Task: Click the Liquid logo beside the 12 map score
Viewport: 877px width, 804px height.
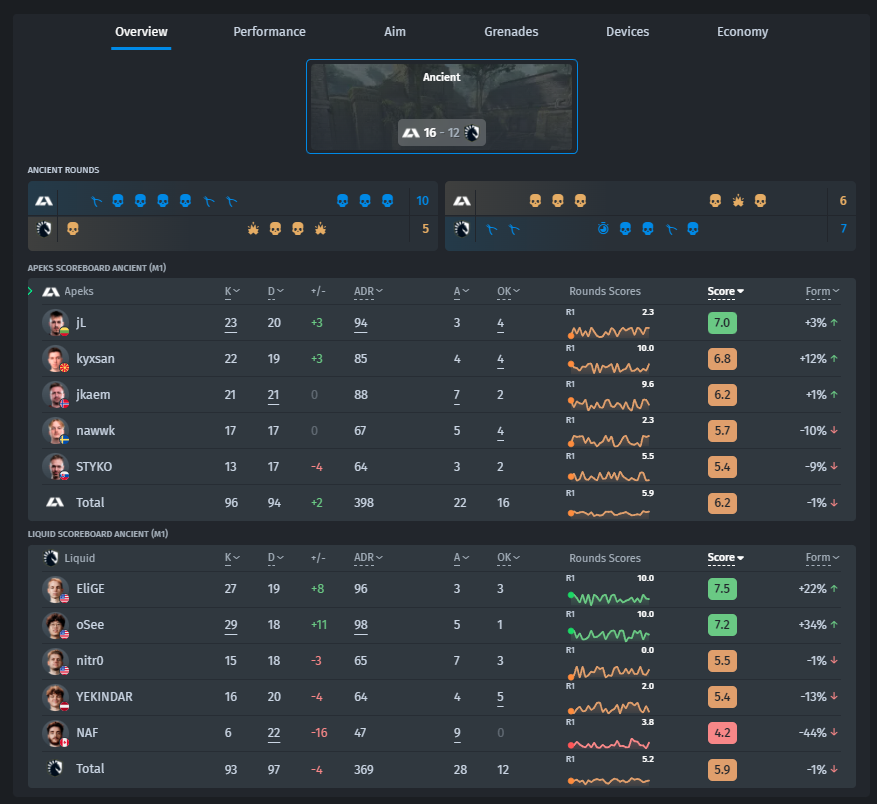Action: click(x=473, y=133)
